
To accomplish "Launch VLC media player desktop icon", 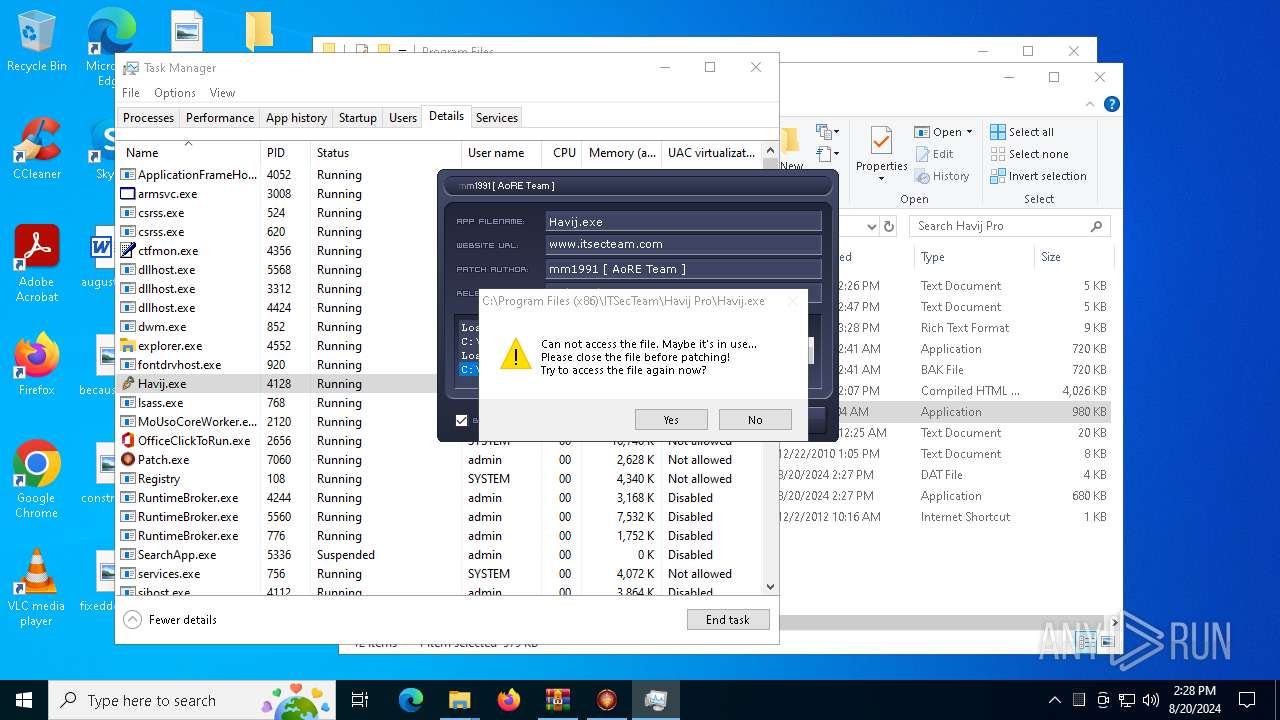I will point(36,588).
